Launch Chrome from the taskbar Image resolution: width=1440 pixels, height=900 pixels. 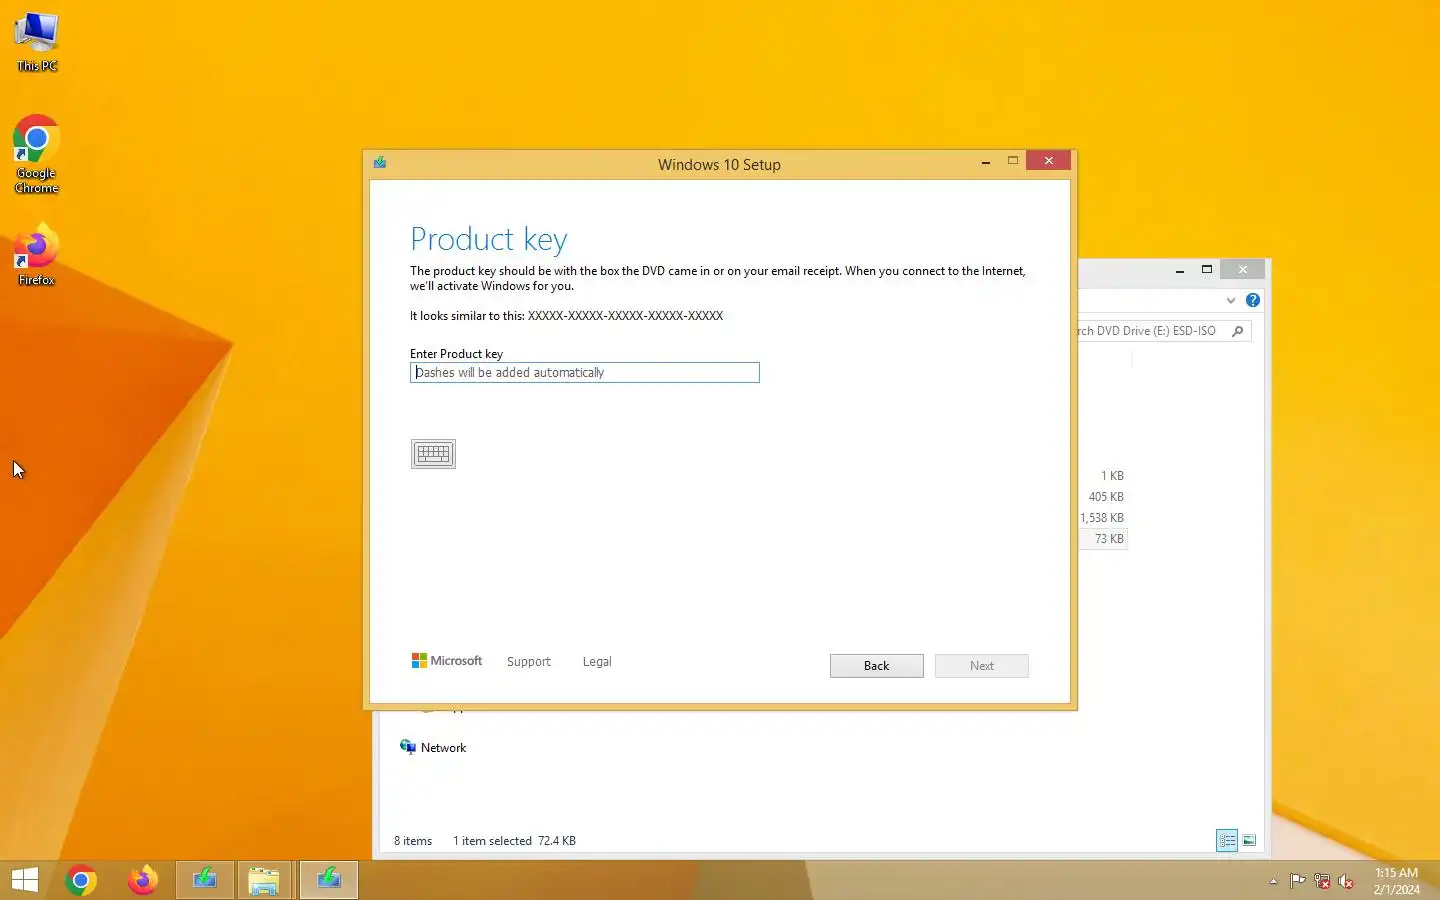(x=81, y=880)
